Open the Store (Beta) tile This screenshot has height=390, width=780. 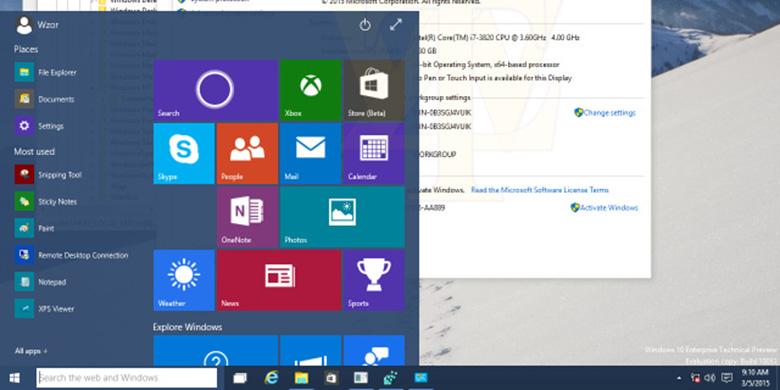click(x=374, y=90)
